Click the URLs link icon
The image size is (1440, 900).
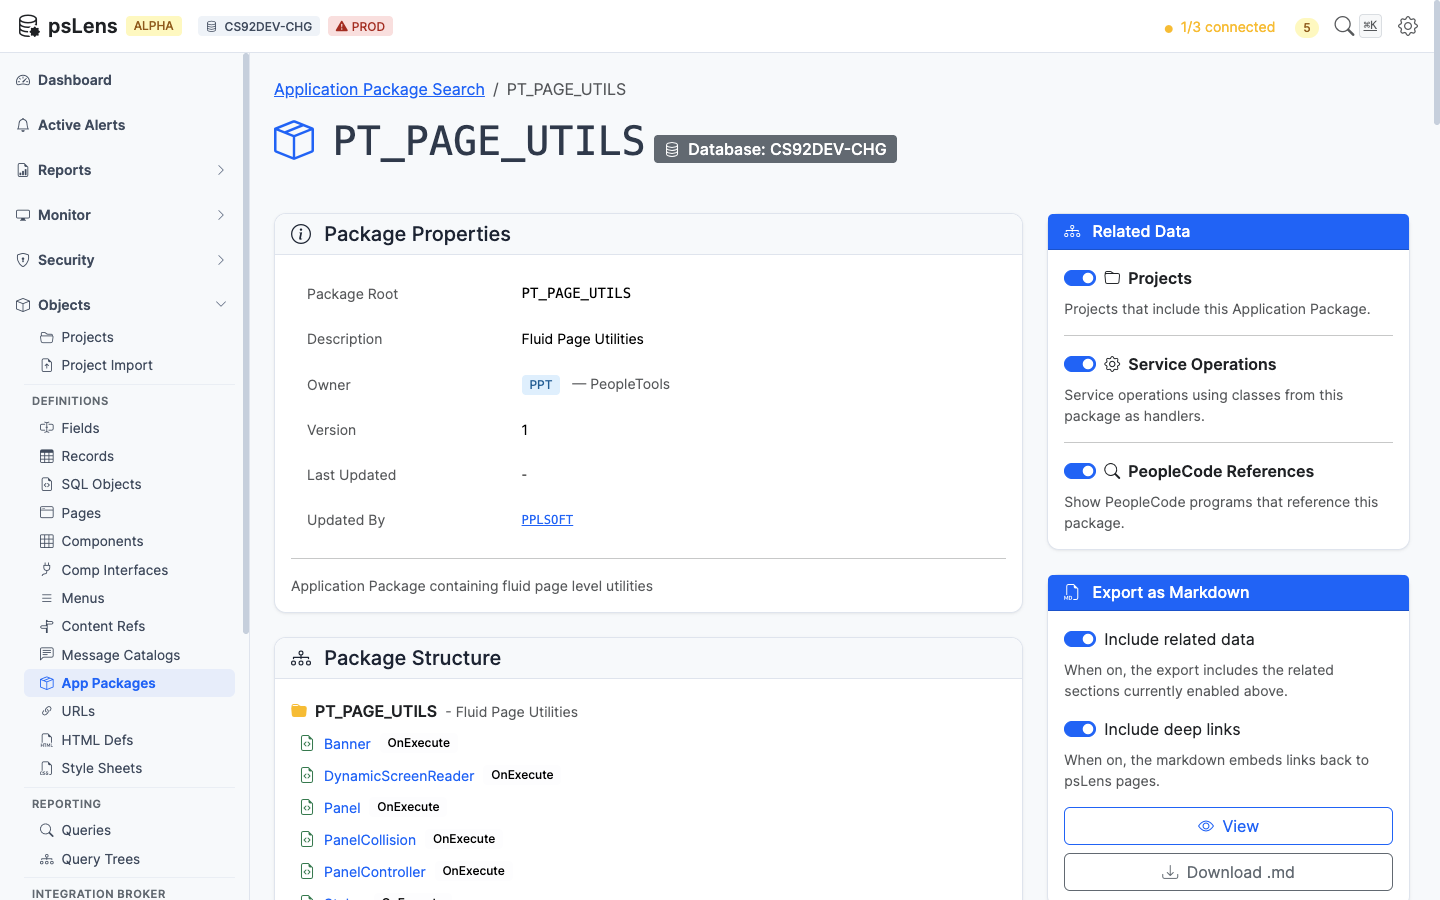46,711
